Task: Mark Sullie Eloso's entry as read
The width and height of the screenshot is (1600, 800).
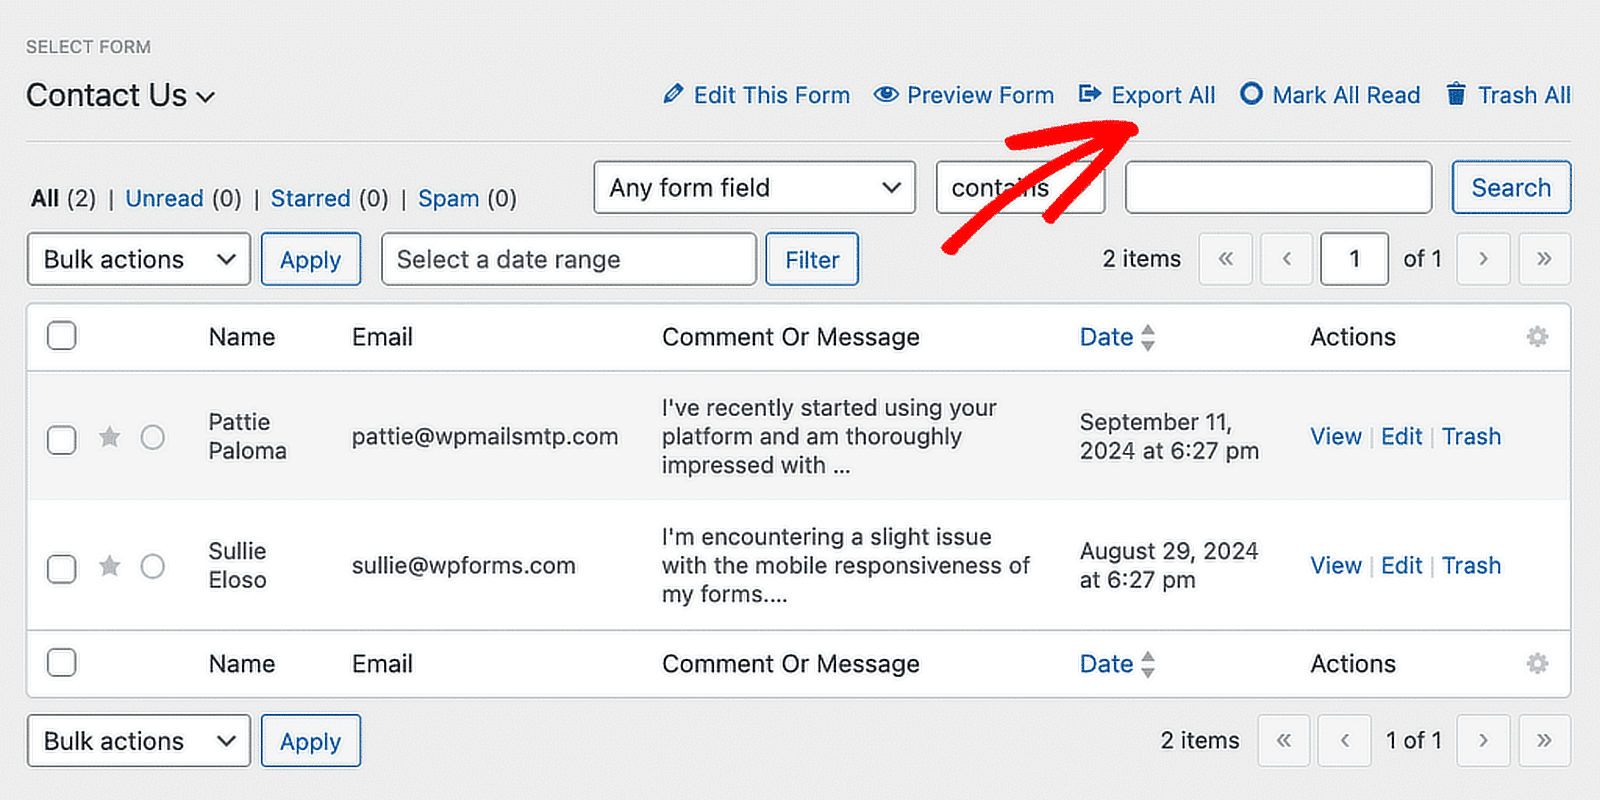Action: point(153,566)
